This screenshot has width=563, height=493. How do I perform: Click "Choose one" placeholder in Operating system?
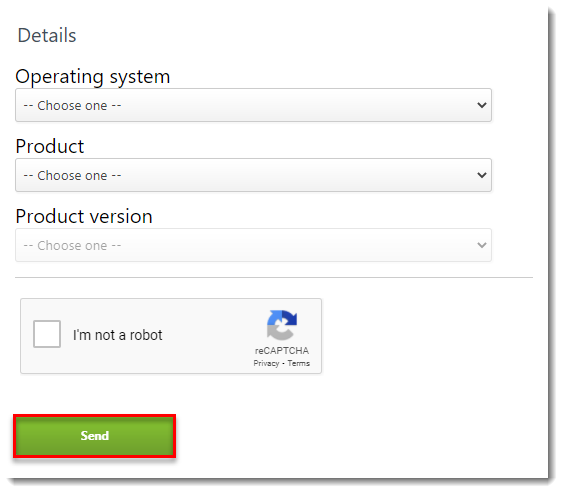72,106
